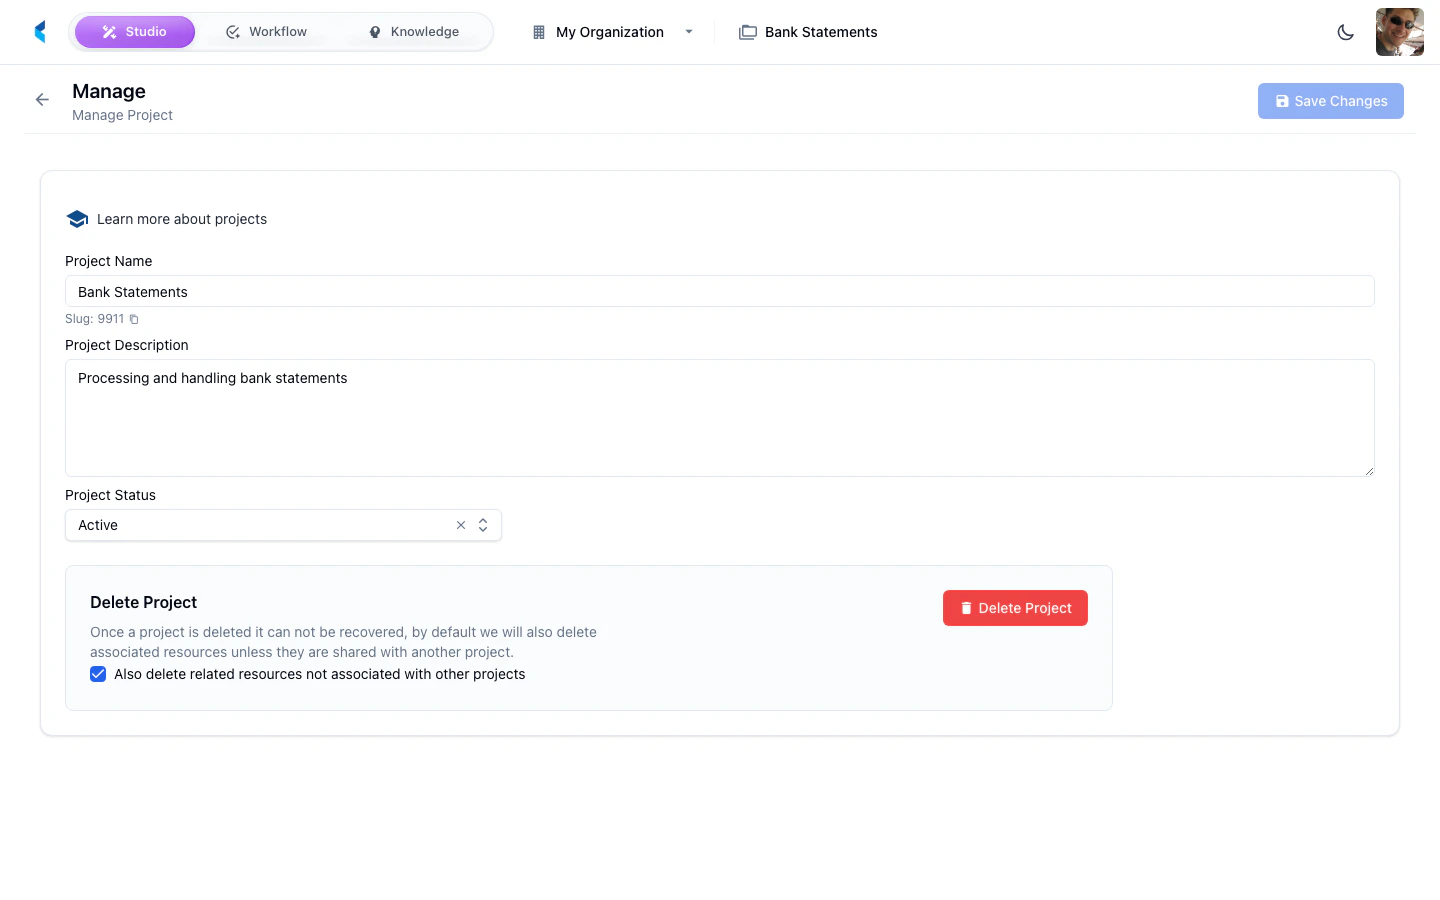The image size is (1440, 900).
Task: Click the Save Changes button
Action: pyautogui.click(x=1331, y=100)
